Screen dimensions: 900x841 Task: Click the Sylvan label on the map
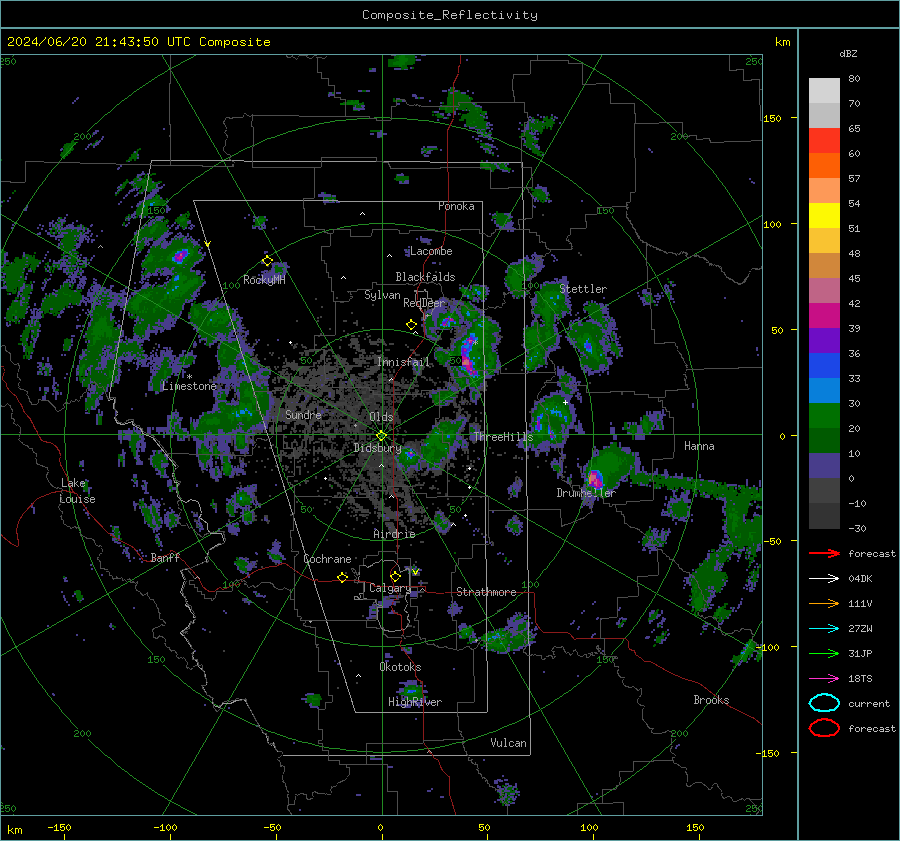tap(382, 295)
